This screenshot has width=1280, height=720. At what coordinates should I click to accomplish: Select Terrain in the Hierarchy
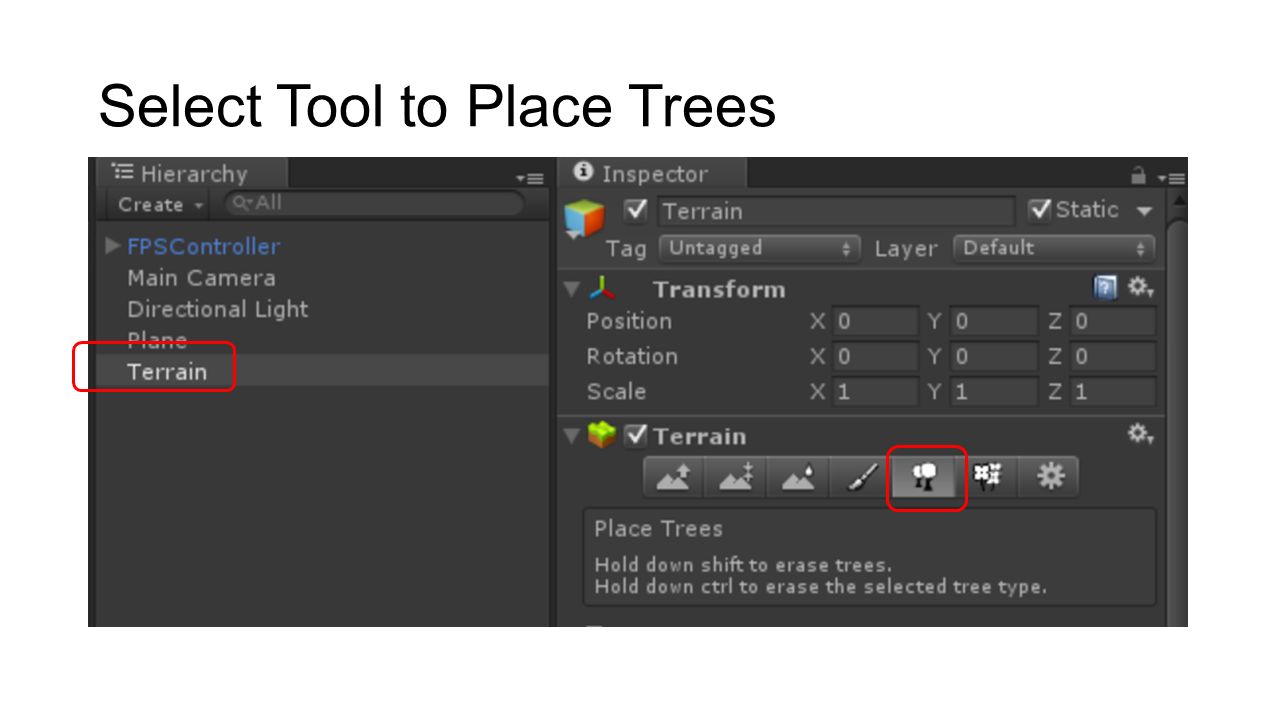[x=167, y=371]
